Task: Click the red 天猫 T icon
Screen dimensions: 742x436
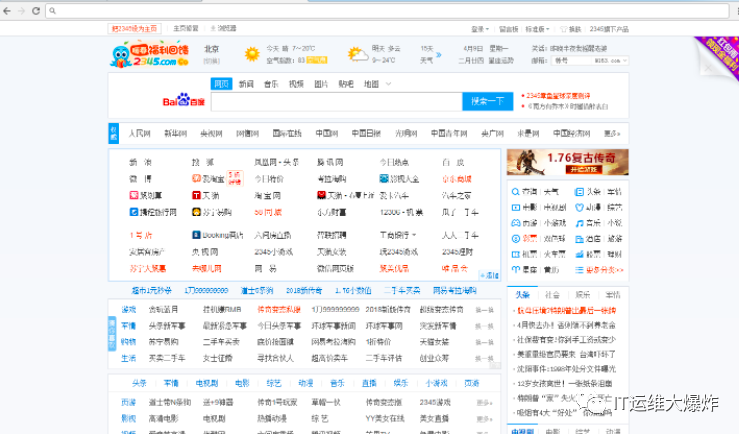Action: point(196,195)
